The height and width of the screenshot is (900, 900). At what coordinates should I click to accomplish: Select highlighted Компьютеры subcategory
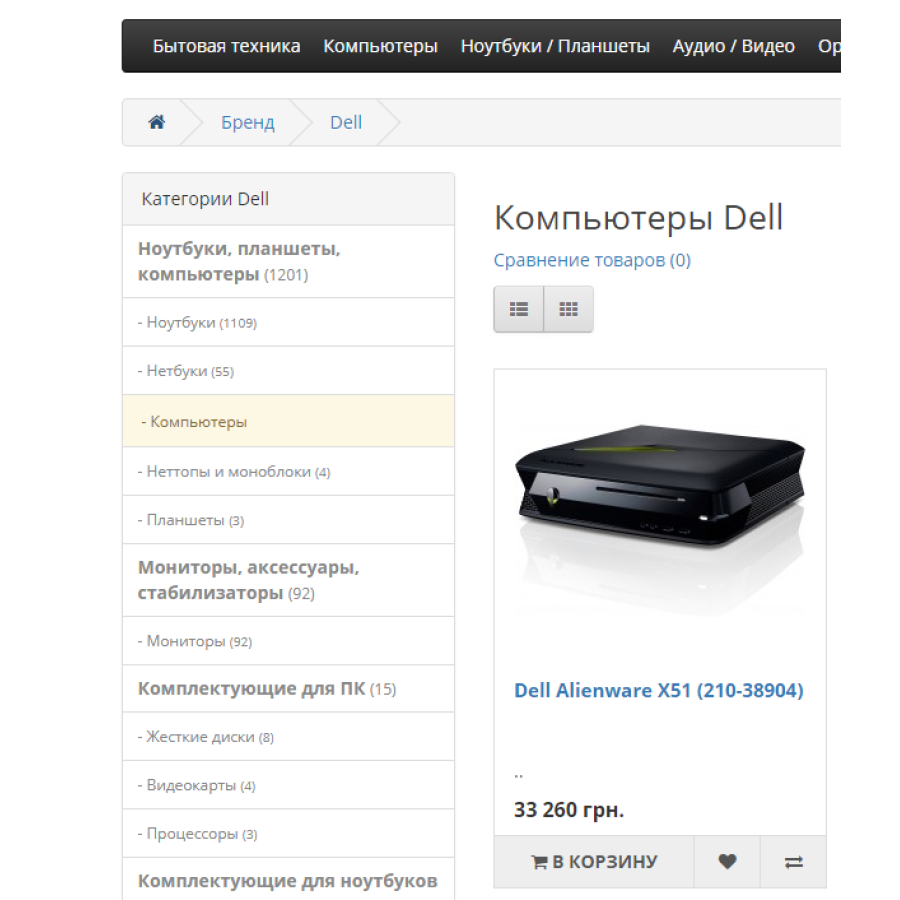click(288, 421)
